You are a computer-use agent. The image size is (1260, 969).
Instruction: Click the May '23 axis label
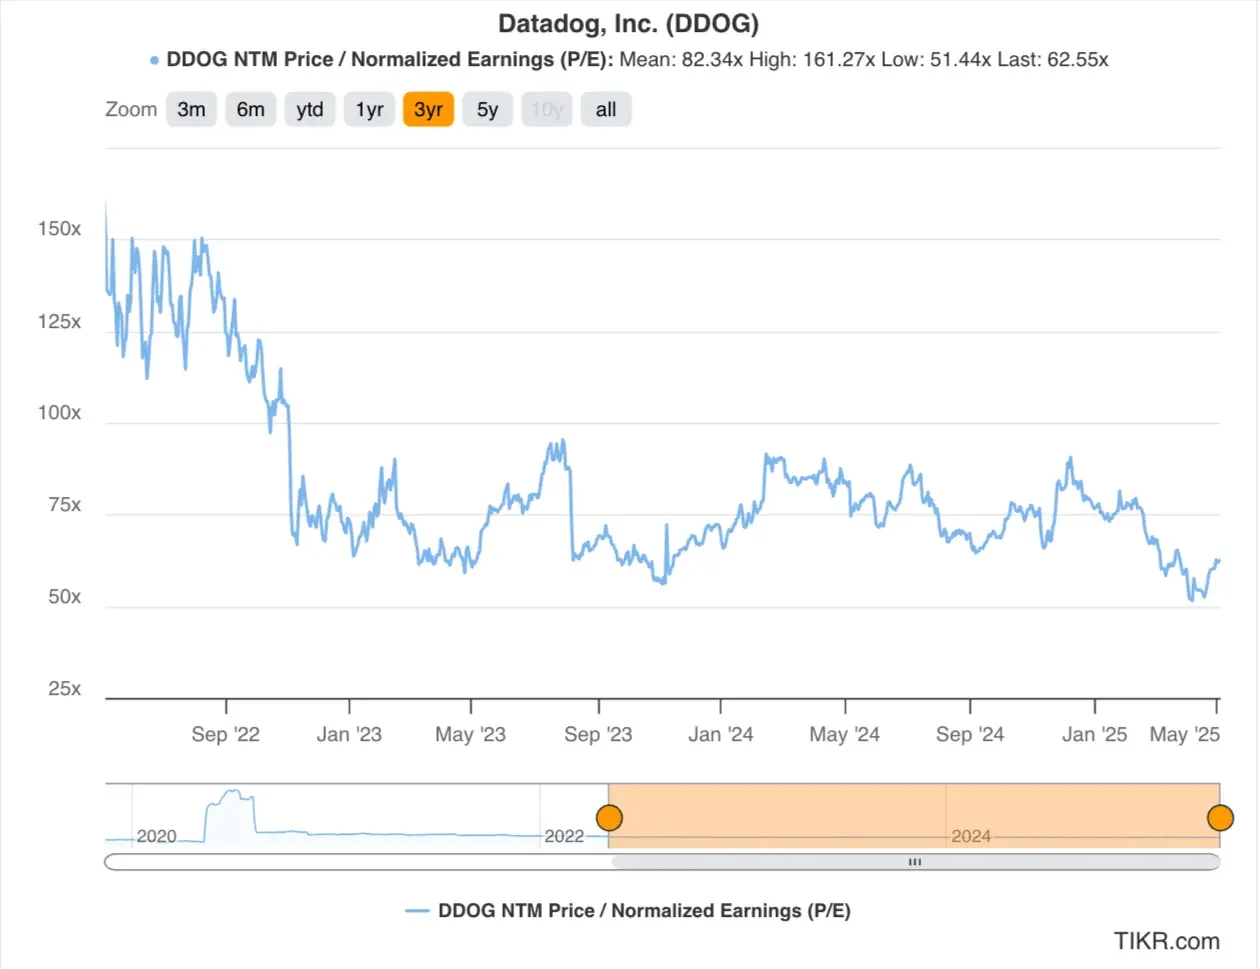point(471,735)
